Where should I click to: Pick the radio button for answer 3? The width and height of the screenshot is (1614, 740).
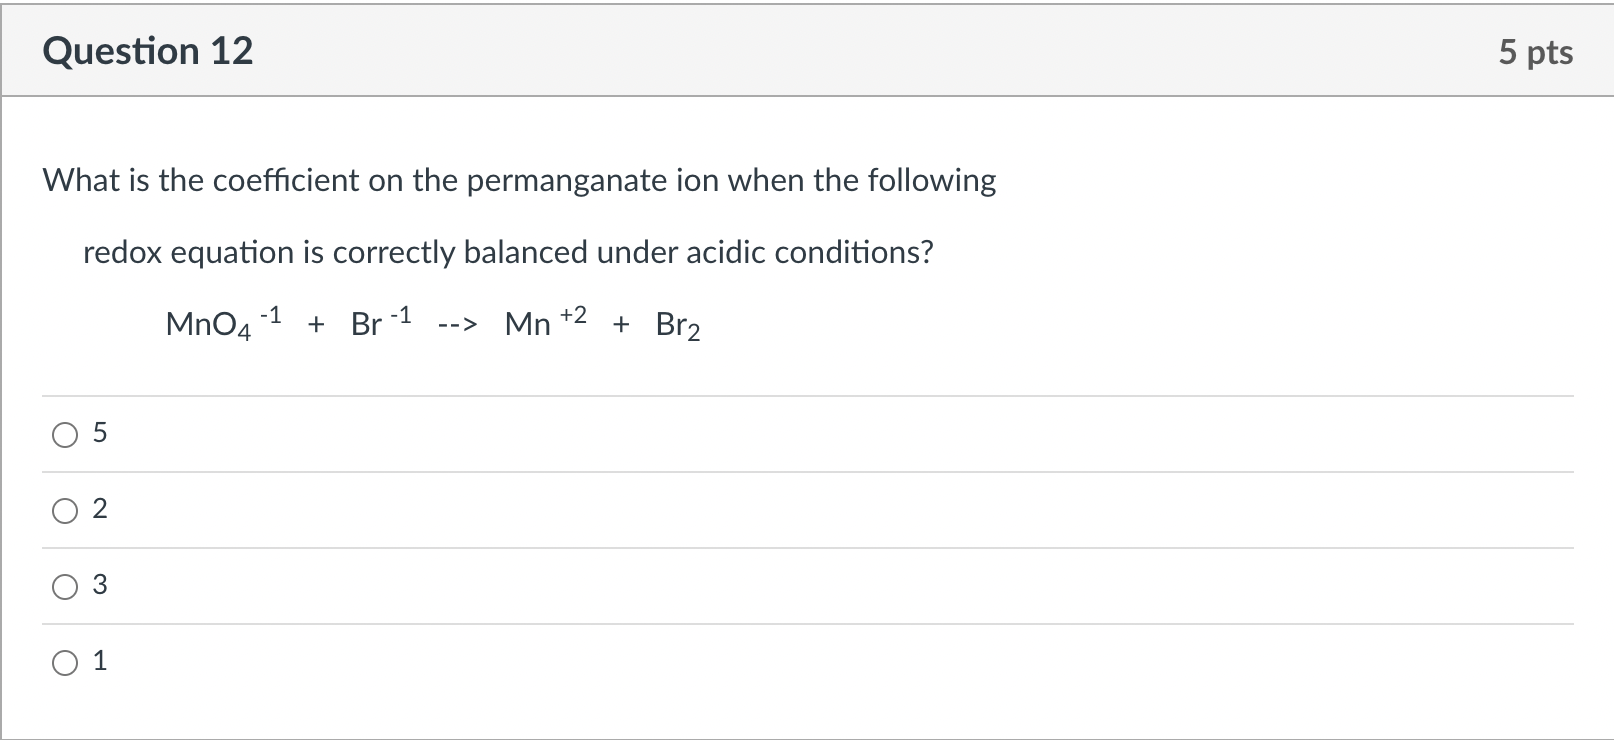[x=65, y=586]
